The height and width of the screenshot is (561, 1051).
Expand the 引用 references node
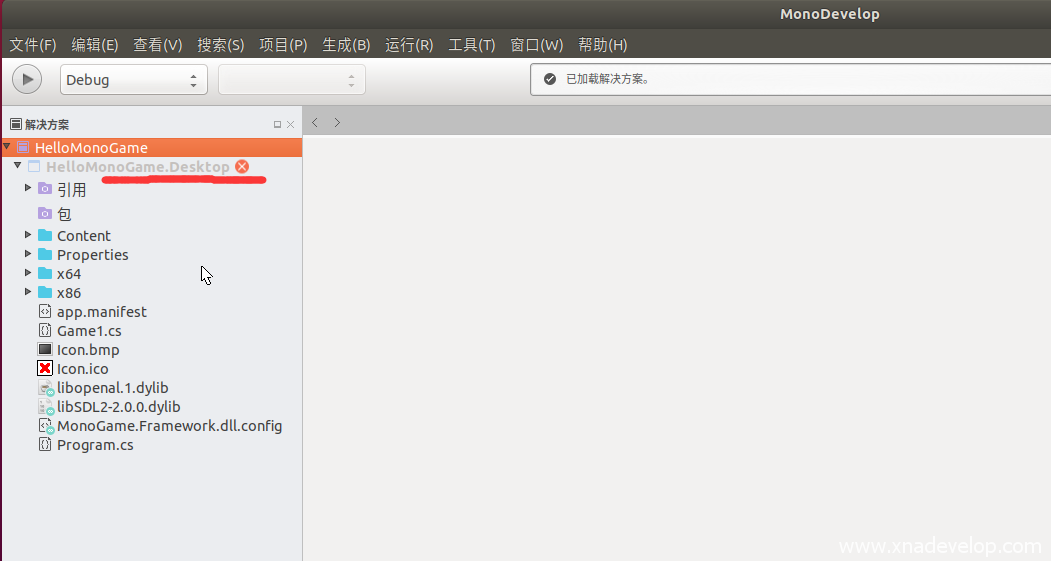28,188
